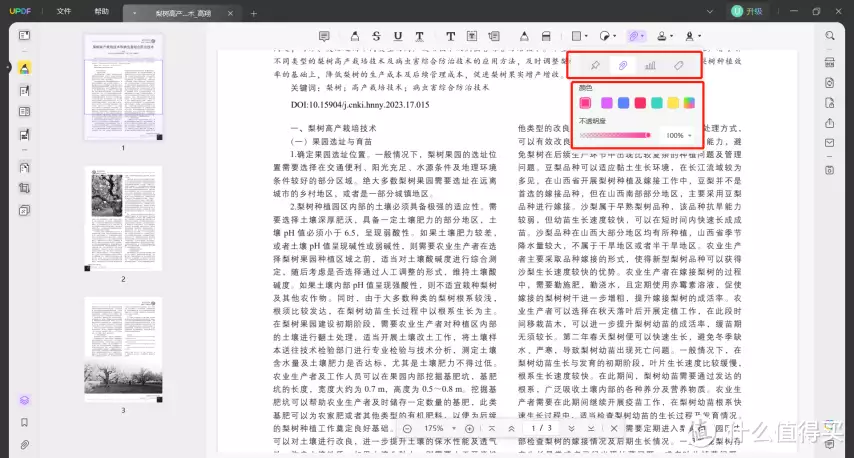Choose the chart graph attachment style
854x458 pixels.
(650, 66)
